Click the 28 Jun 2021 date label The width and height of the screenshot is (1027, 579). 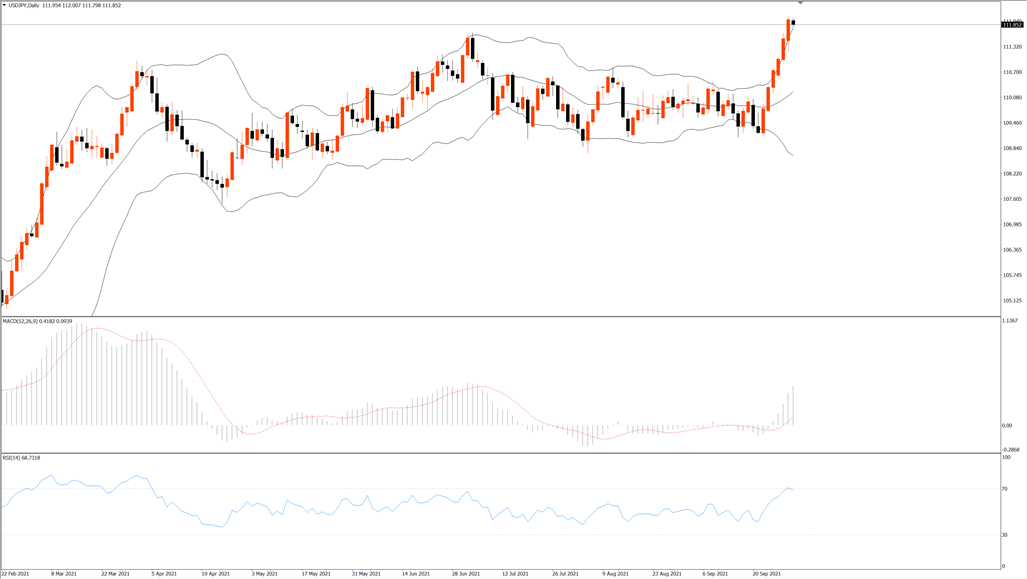click(x=466, y=574)
